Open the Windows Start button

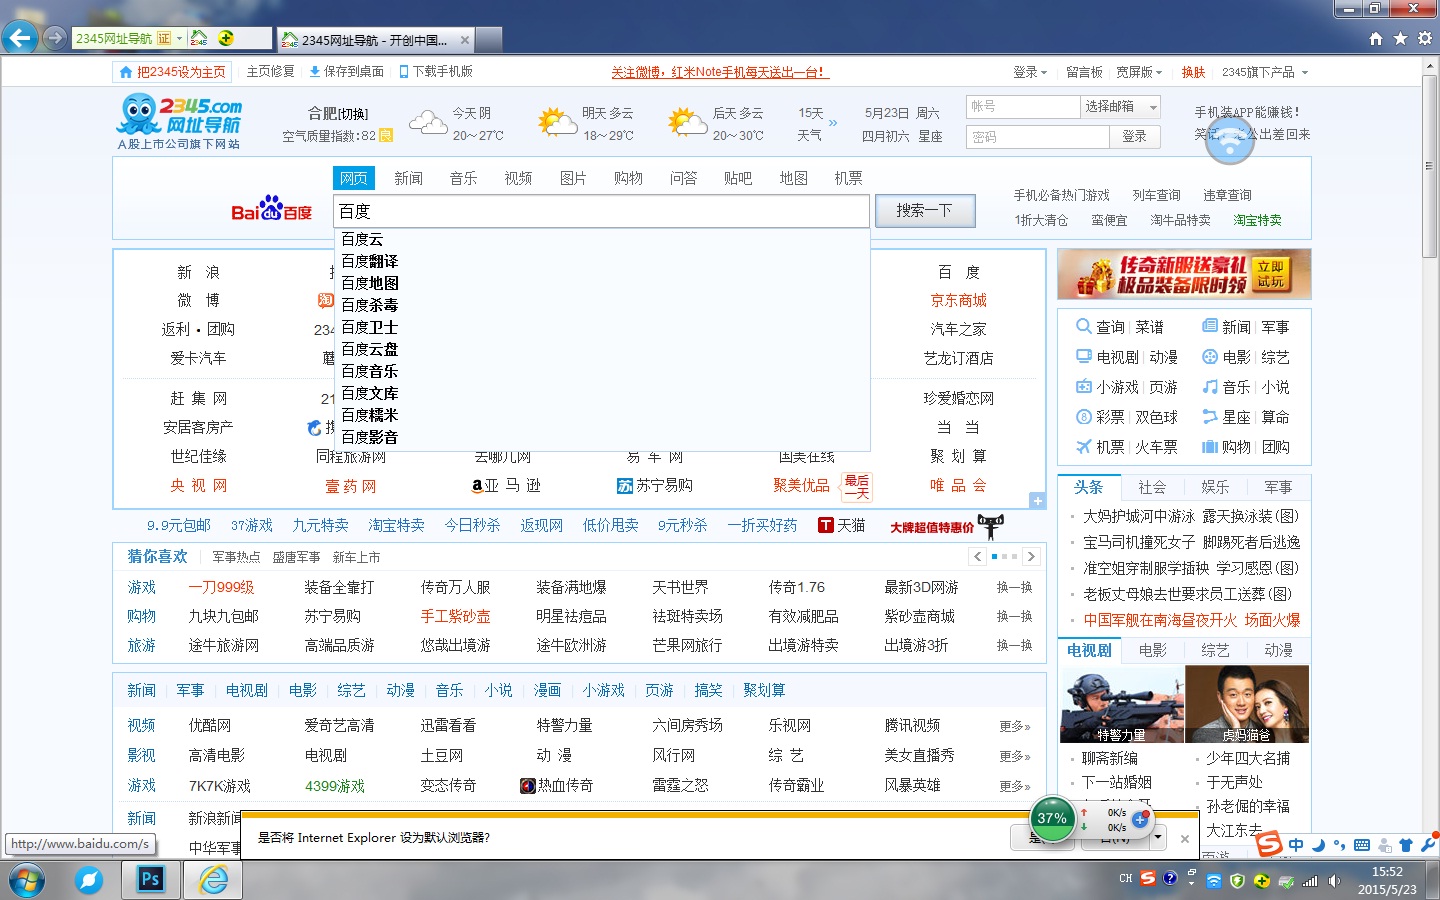pos(27,880)
